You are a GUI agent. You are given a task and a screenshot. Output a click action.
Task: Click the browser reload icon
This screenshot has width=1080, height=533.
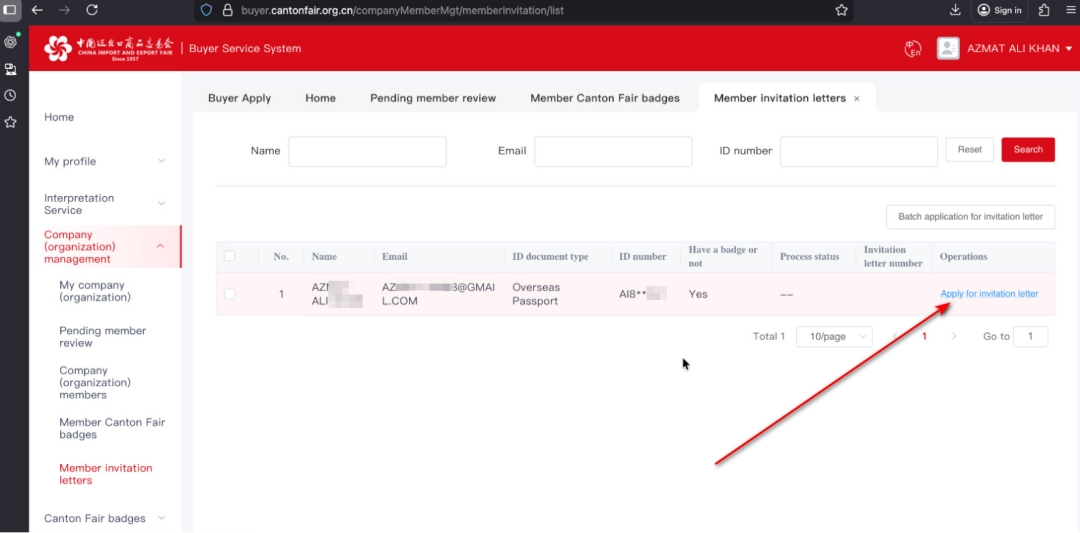(92, 10)
